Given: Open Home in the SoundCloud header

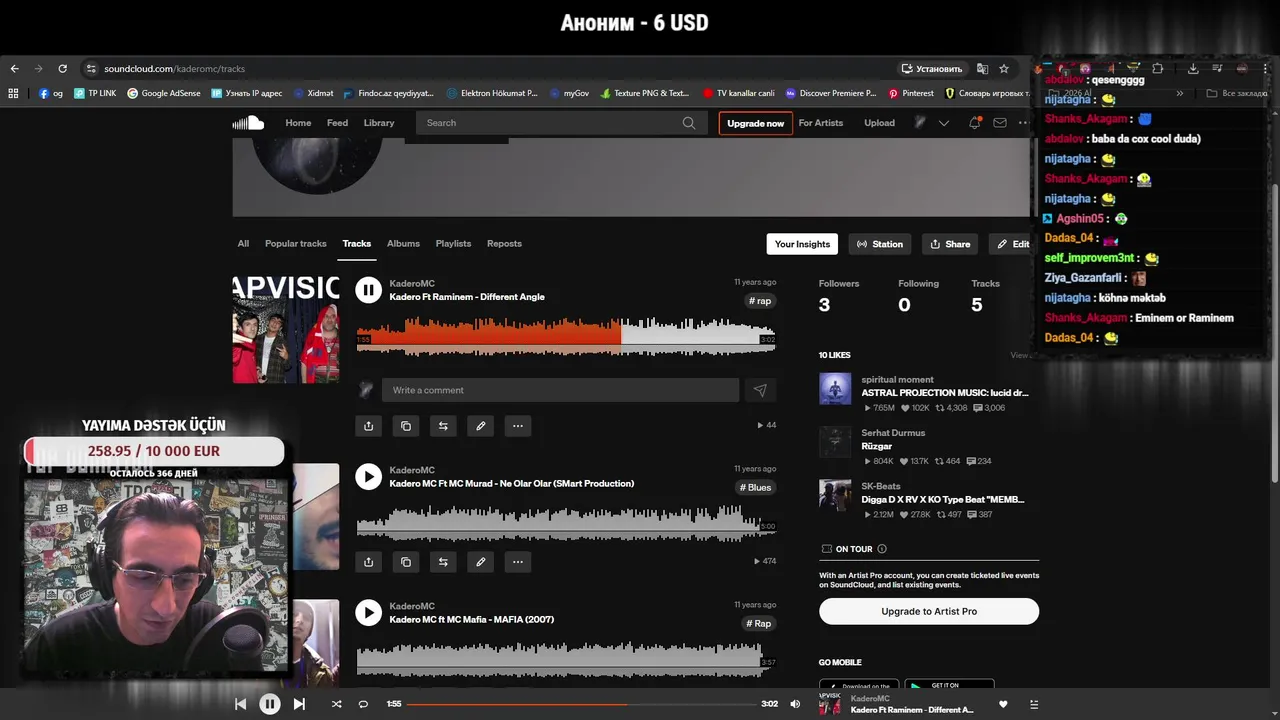Looking at the screenshot, I should pos(298,123).
